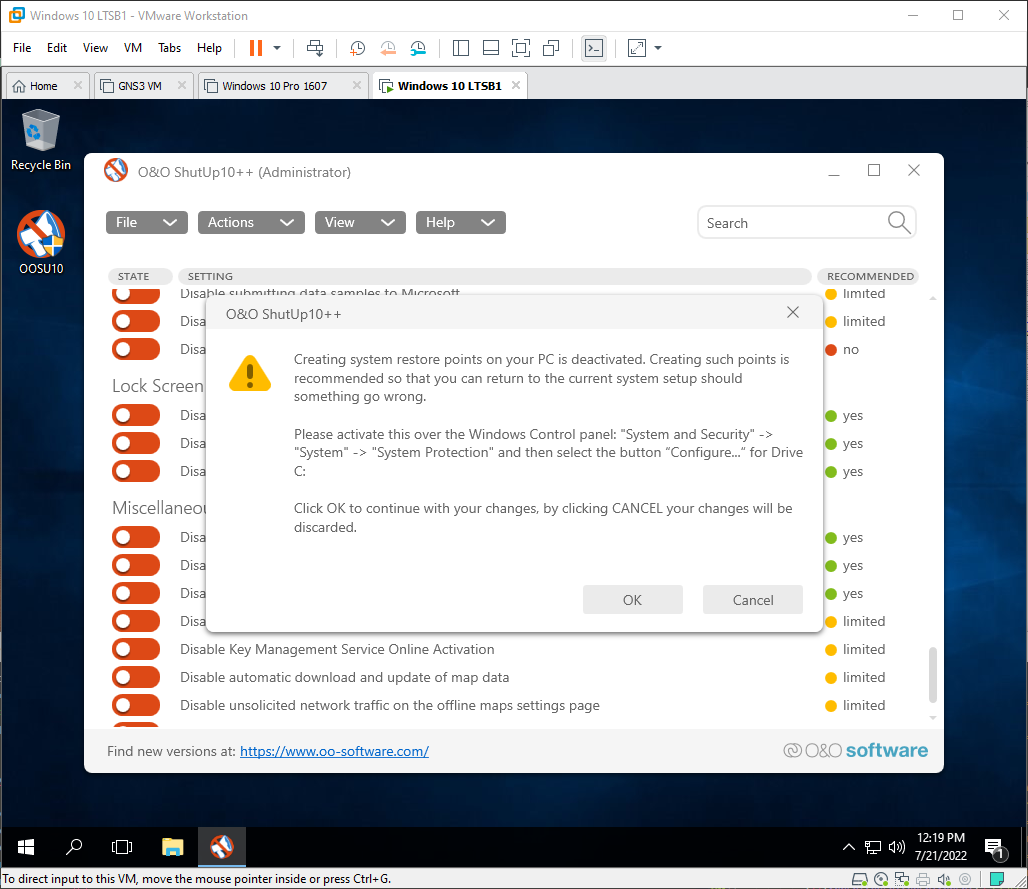Toggle the first switch under Miscellaneous
Screen dimensions: 1028x889
[x=136, y=538]
